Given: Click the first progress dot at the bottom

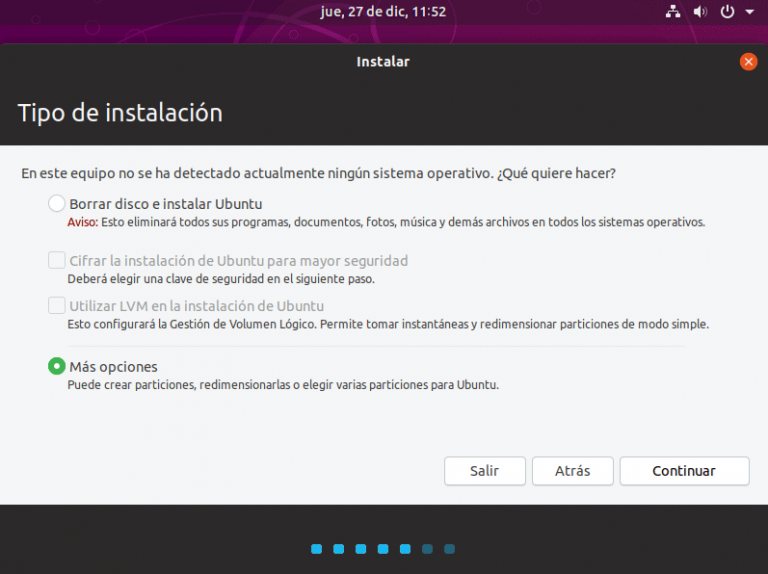Looking at the screenshot, I should coord(316,549).
